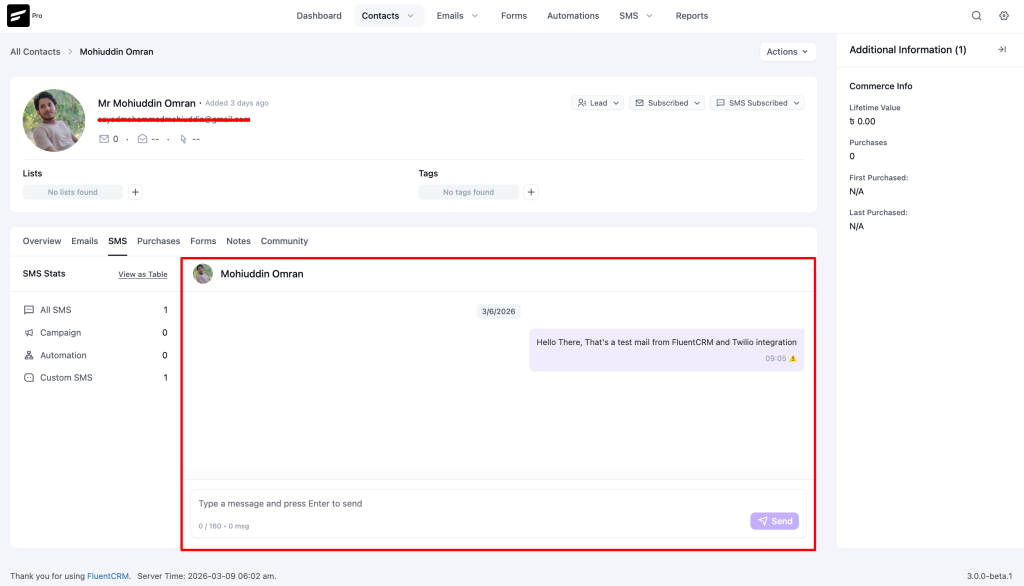The width and height of the screenshot is (1024, 586).
Task: Open search via the magnifier icon
Action: tap(976, 15)
